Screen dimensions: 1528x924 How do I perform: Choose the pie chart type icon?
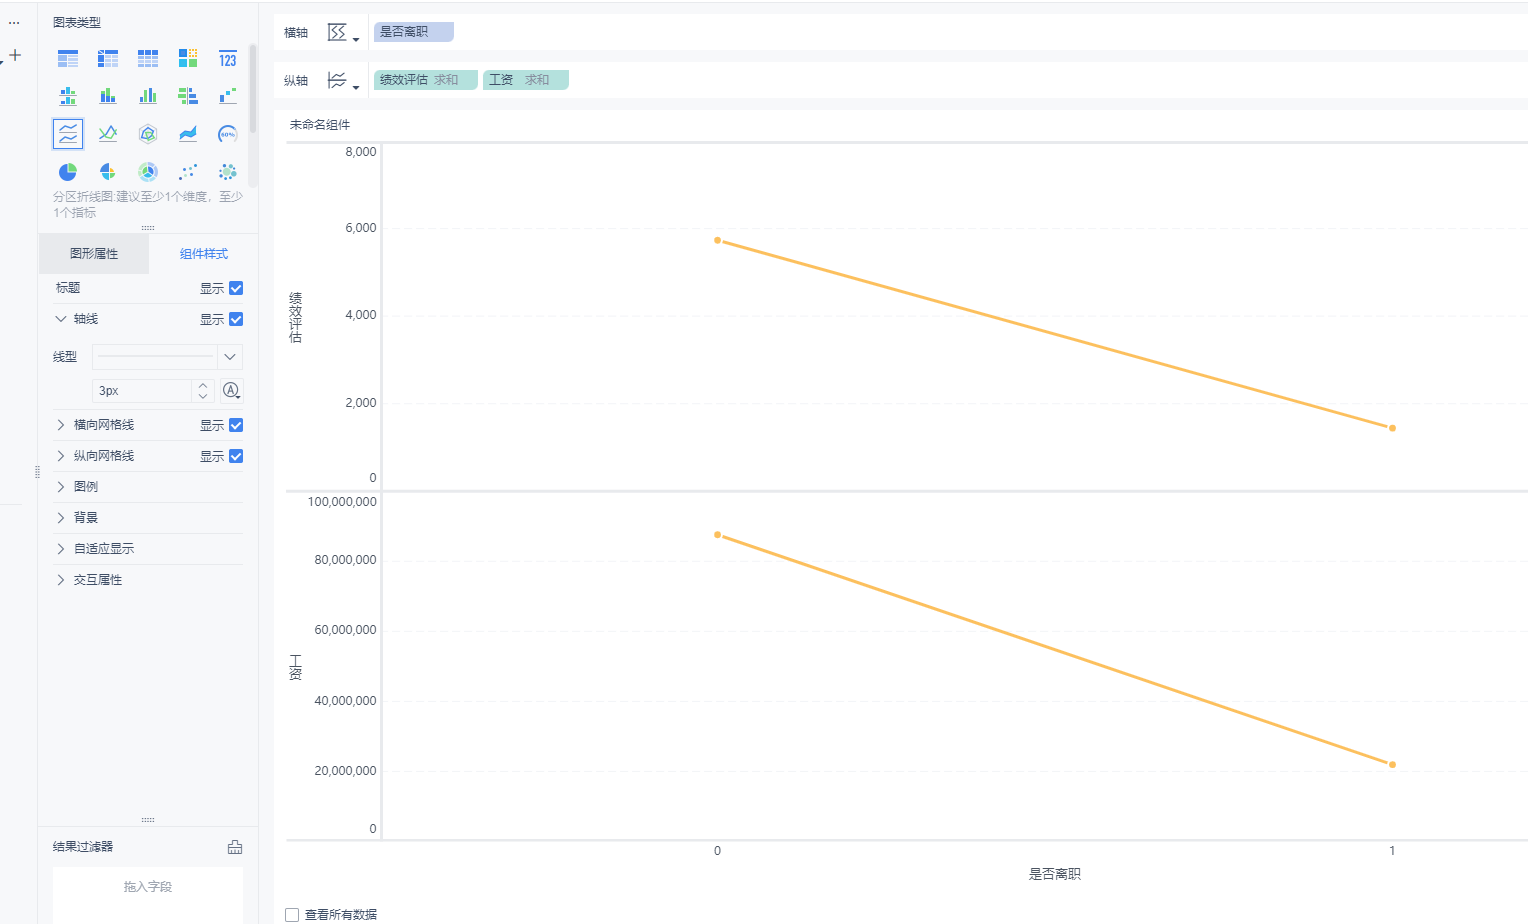pos(68,172)
